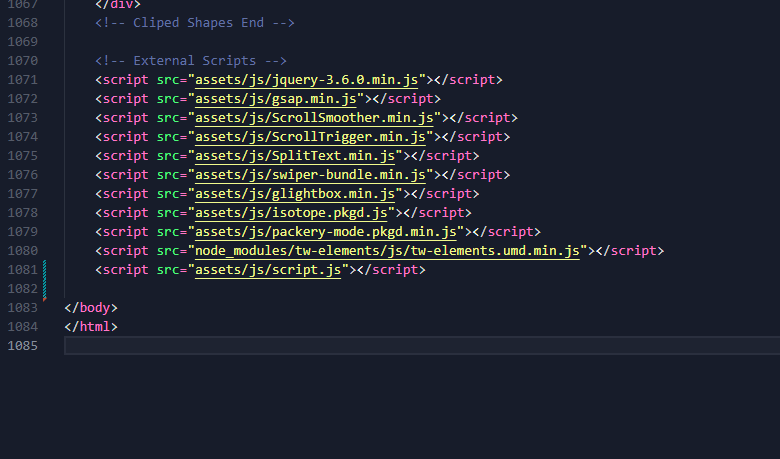Viewport: 780px width, 459px height.
Task: Open the assets/js/jquery-3.6.0.min.js link
Action: [x=306, y=80]
